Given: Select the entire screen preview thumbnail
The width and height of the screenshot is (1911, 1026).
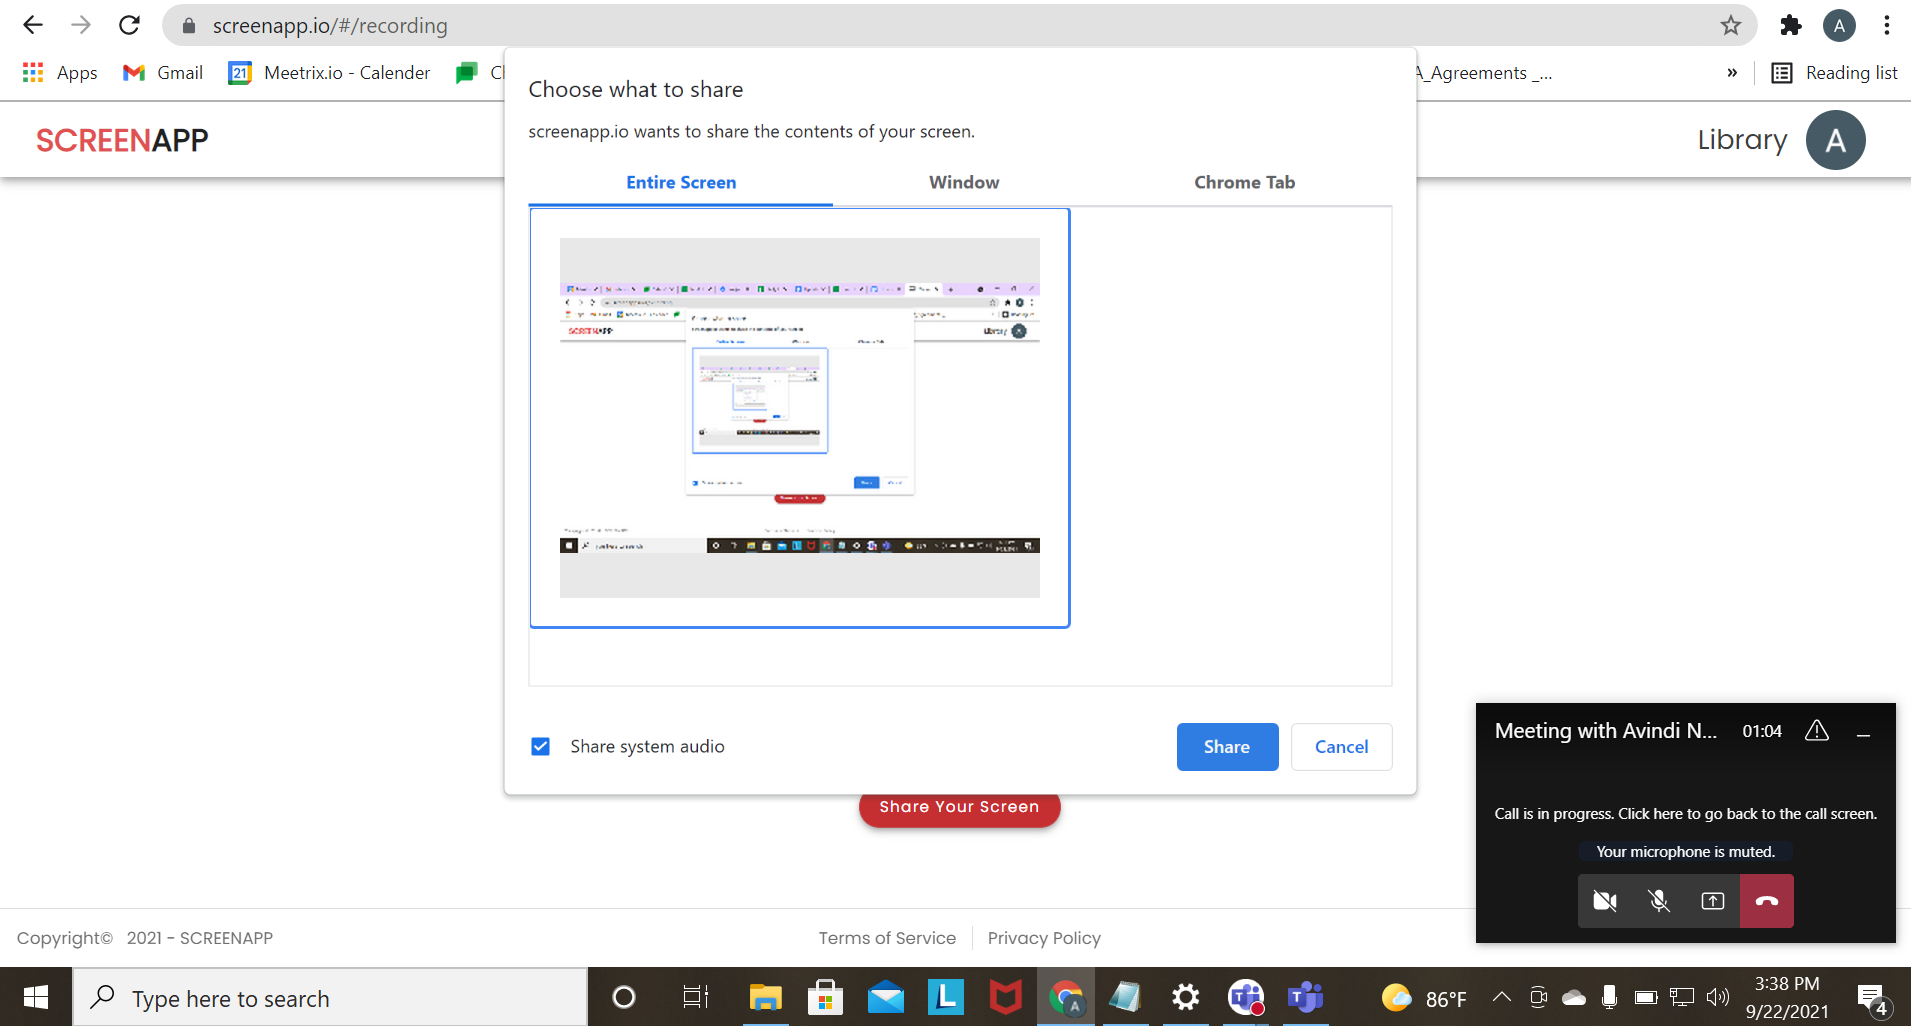Looking at the screenshot, I should coord(799,418).
